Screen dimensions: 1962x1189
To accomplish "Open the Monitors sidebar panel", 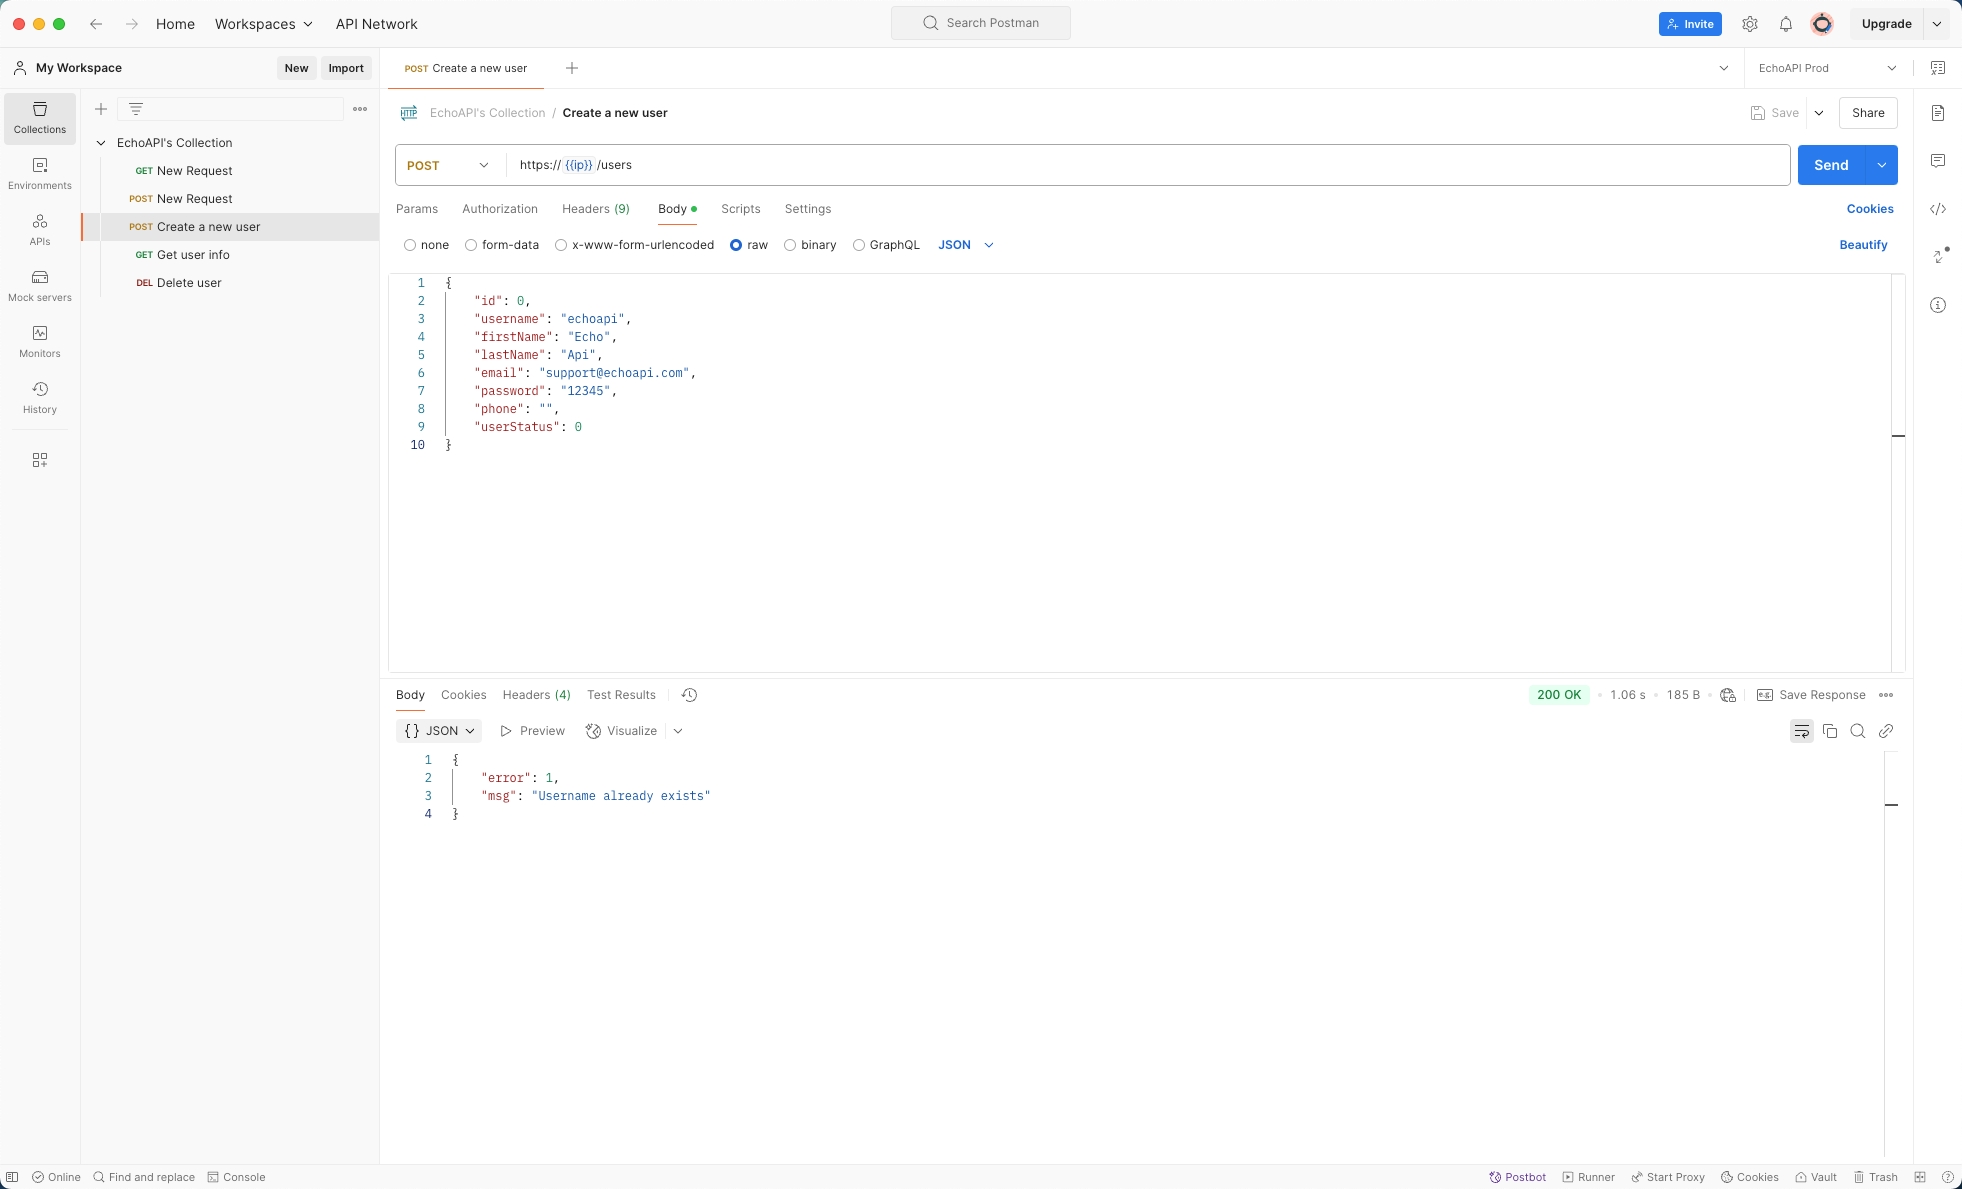I will coord(40,342).
